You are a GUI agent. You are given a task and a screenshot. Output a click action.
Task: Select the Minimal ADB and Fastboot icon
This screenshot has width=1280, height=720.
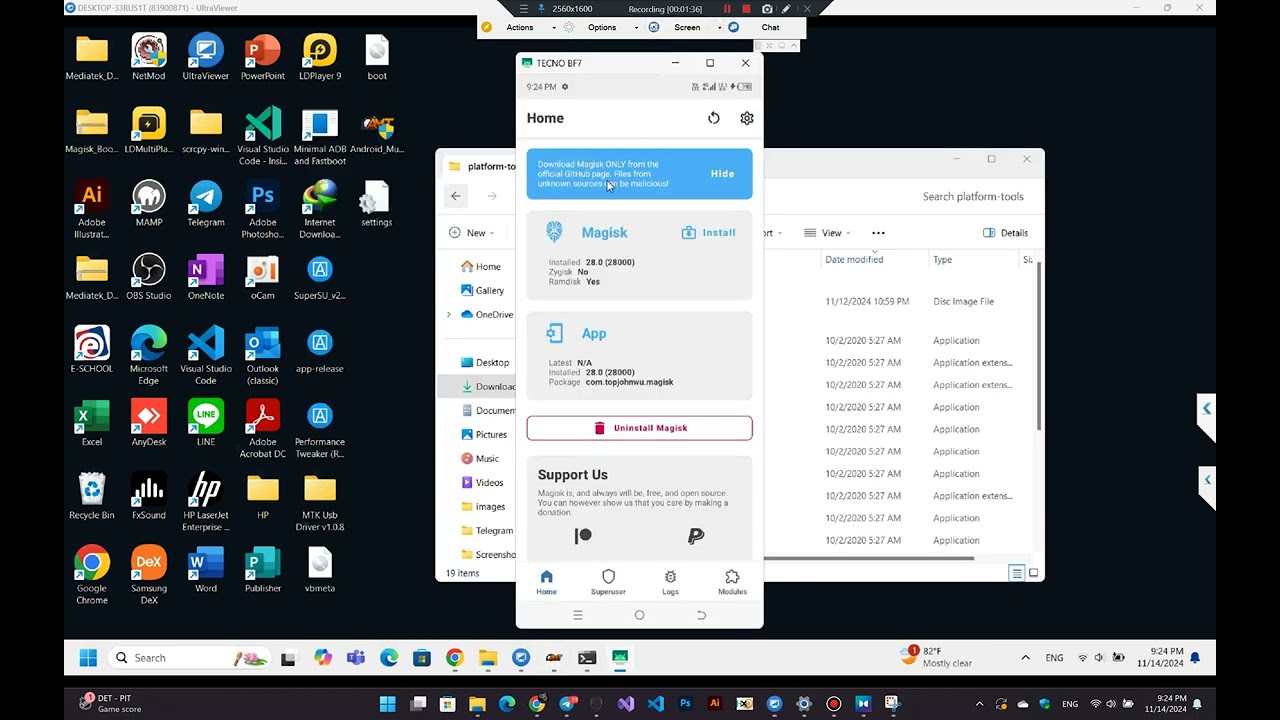320,137
